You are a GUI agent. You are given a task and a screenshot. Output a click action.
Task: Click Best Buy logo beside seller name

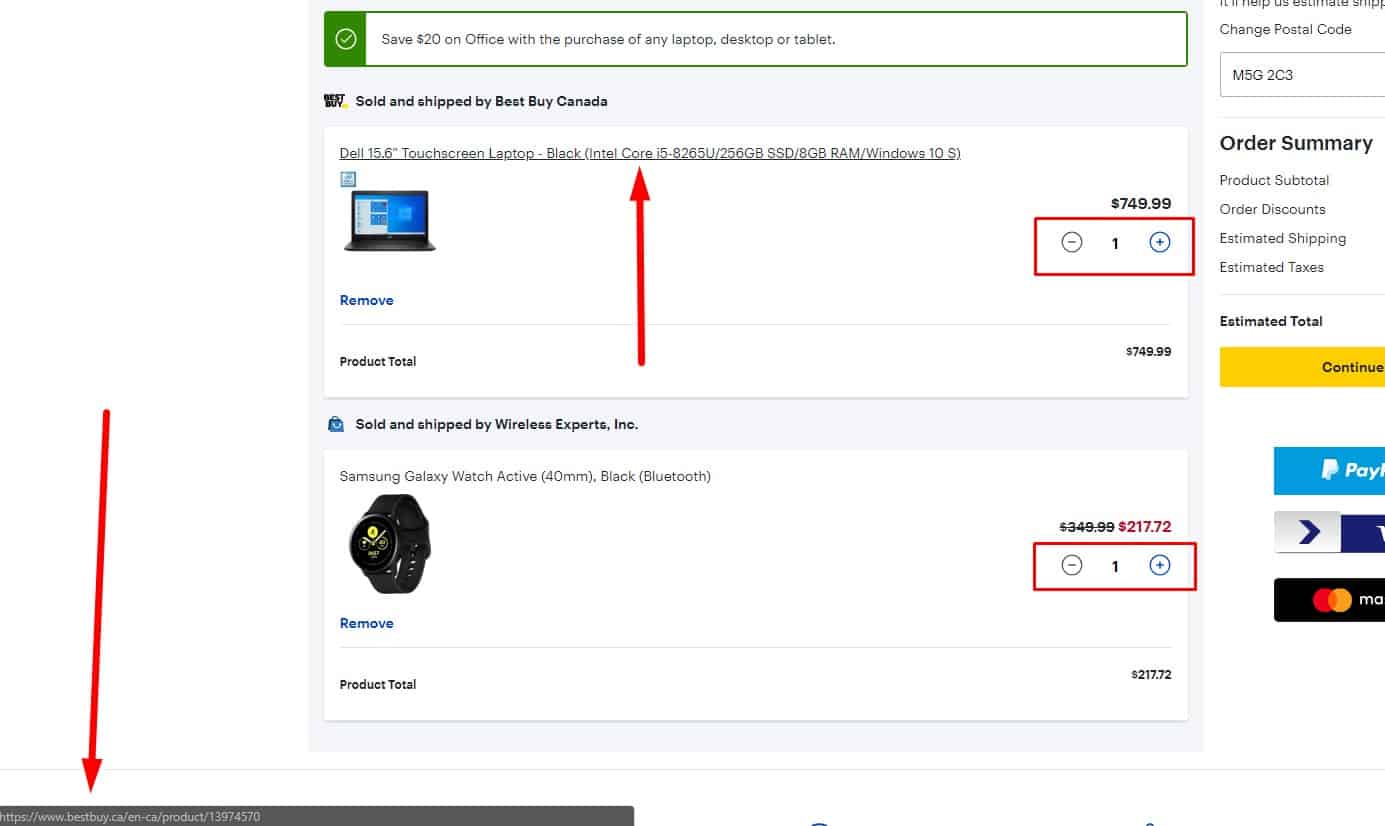tap(335, 101)
